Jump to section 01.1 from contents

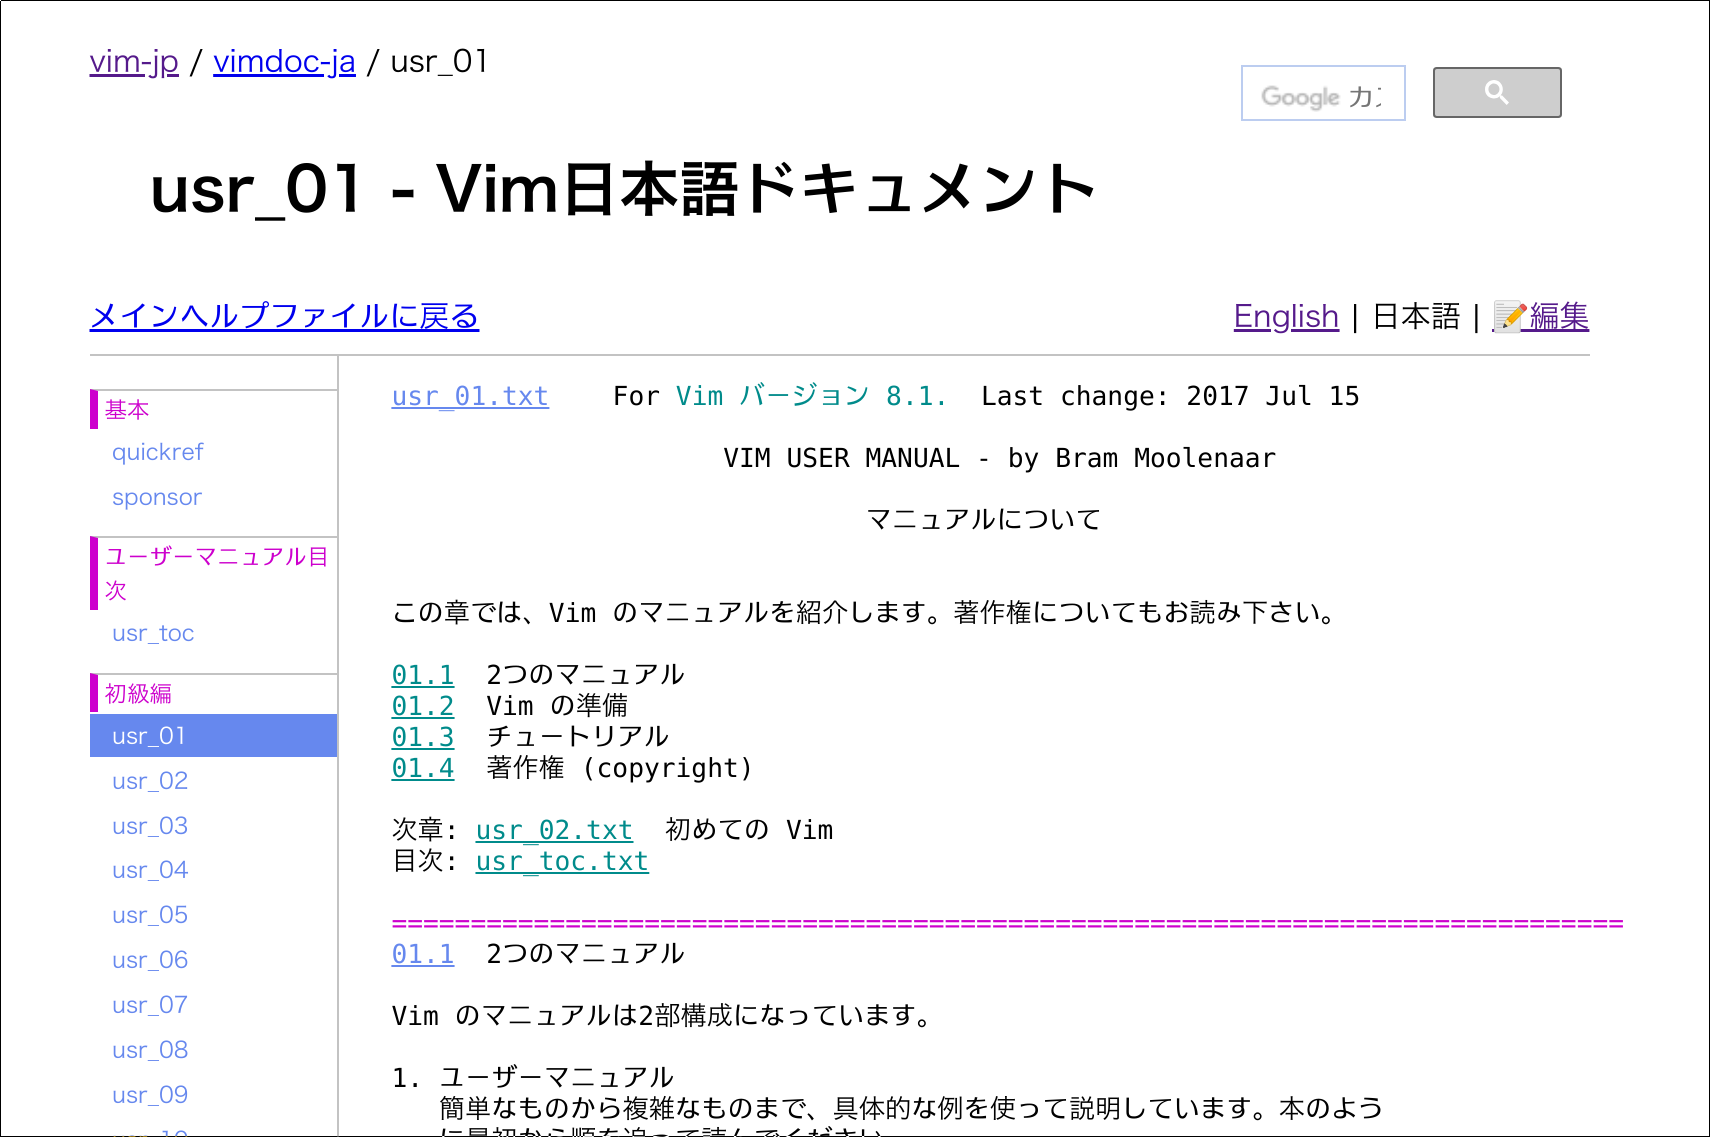tap(423, 675)
